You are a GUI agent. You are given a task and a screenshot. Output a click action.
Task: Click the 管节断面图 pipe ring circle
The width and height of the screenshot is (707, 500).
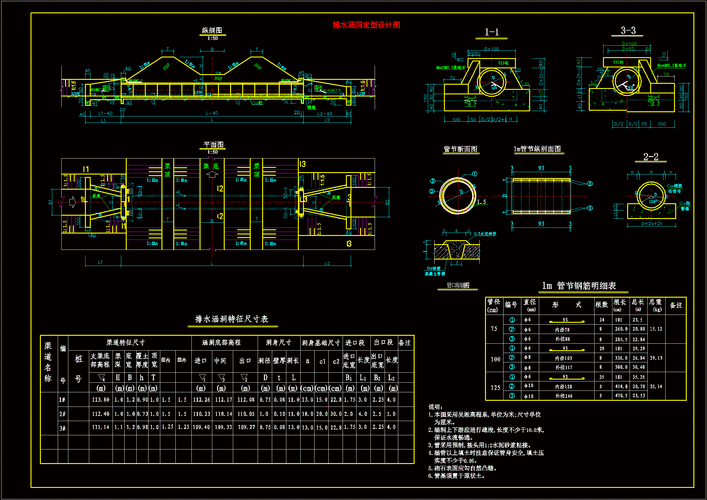coord(460,193)
